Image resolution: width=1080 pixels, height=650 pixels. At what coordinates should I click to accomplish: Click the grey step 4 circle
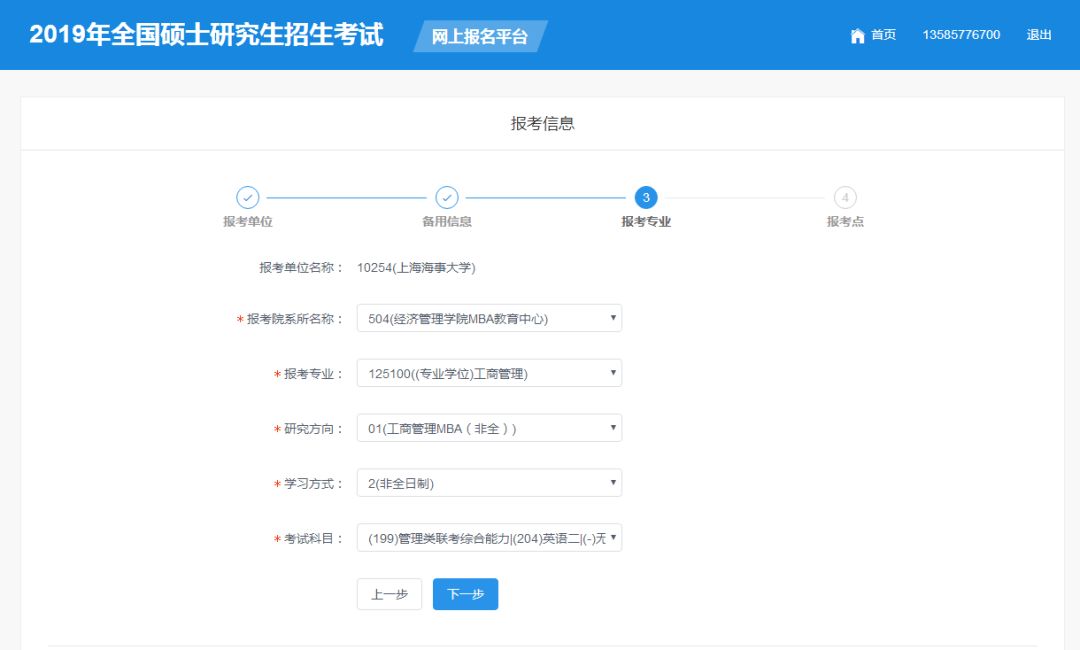pyautogui.click(x=845, y=198)
